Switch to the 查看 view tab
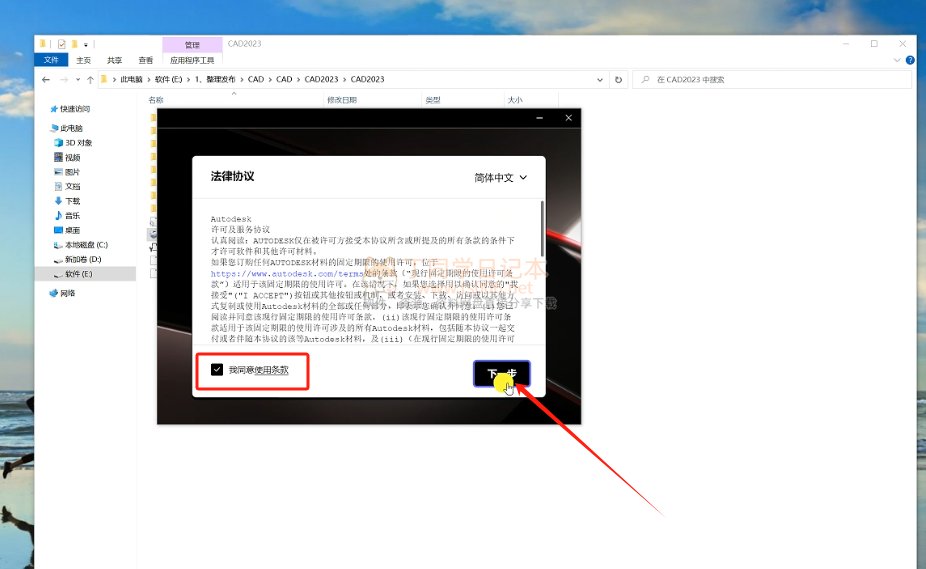The height and width of the screenshot is (569, 926). [x=146, y=60]
